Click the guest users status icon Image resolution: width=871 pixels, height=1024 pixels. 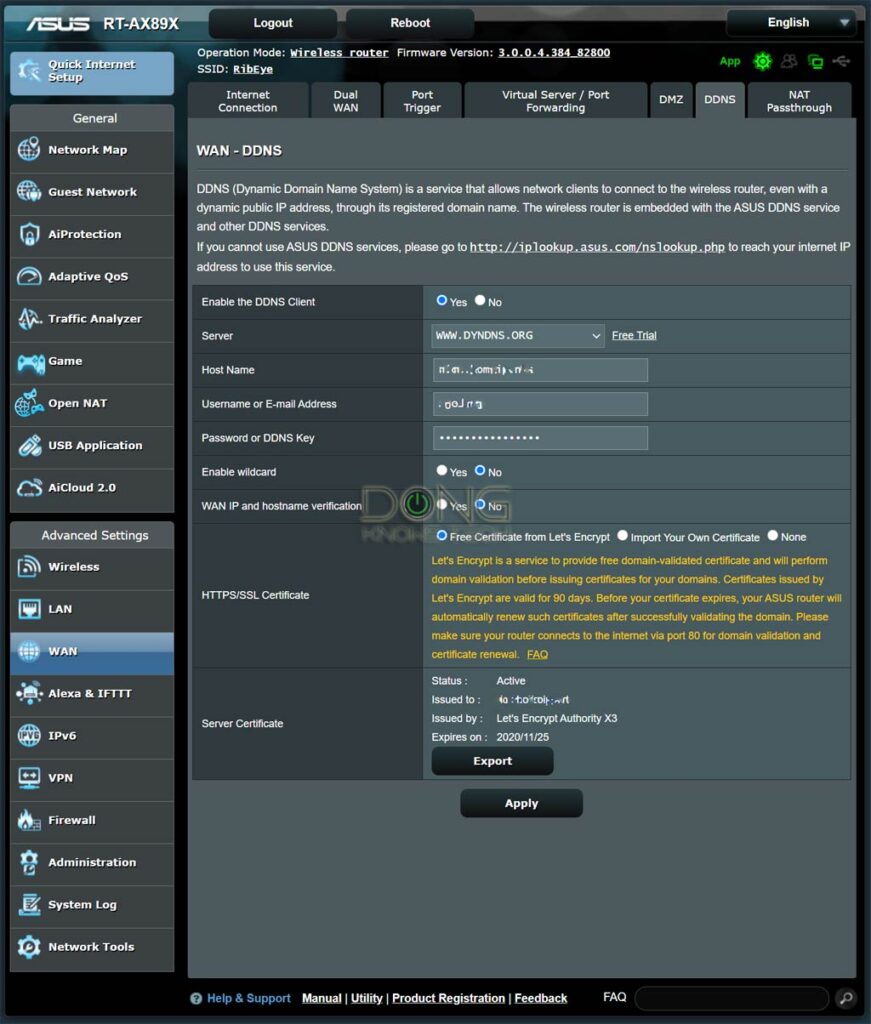[789, 61]
